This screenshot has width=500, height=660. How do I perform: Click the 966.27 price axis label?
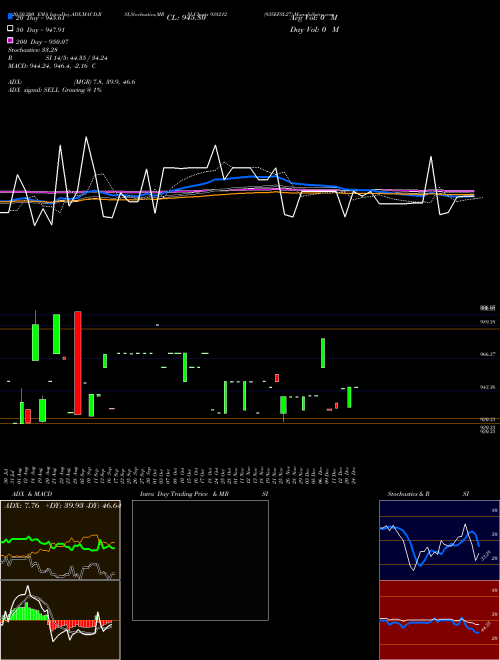pos(488,354)
